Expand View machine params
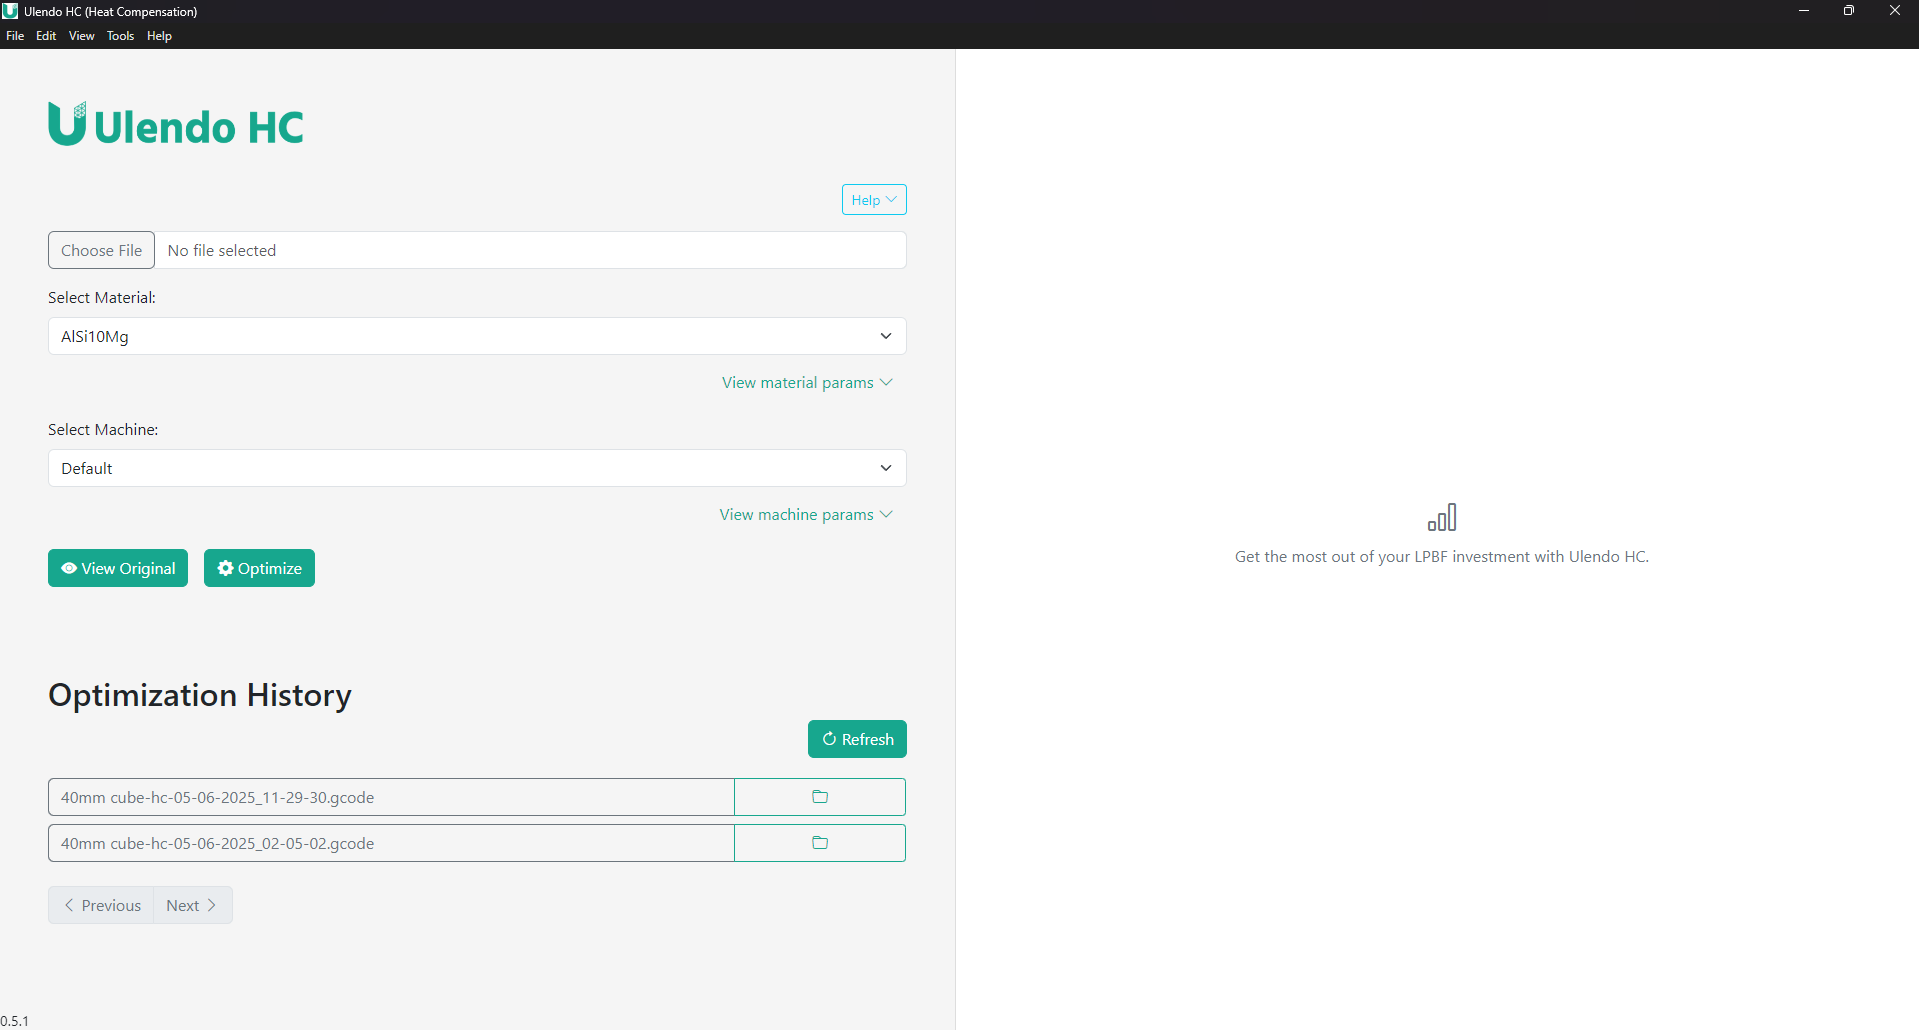The width and height of the screenshot is (1919, 1030). tap(806, 515)
